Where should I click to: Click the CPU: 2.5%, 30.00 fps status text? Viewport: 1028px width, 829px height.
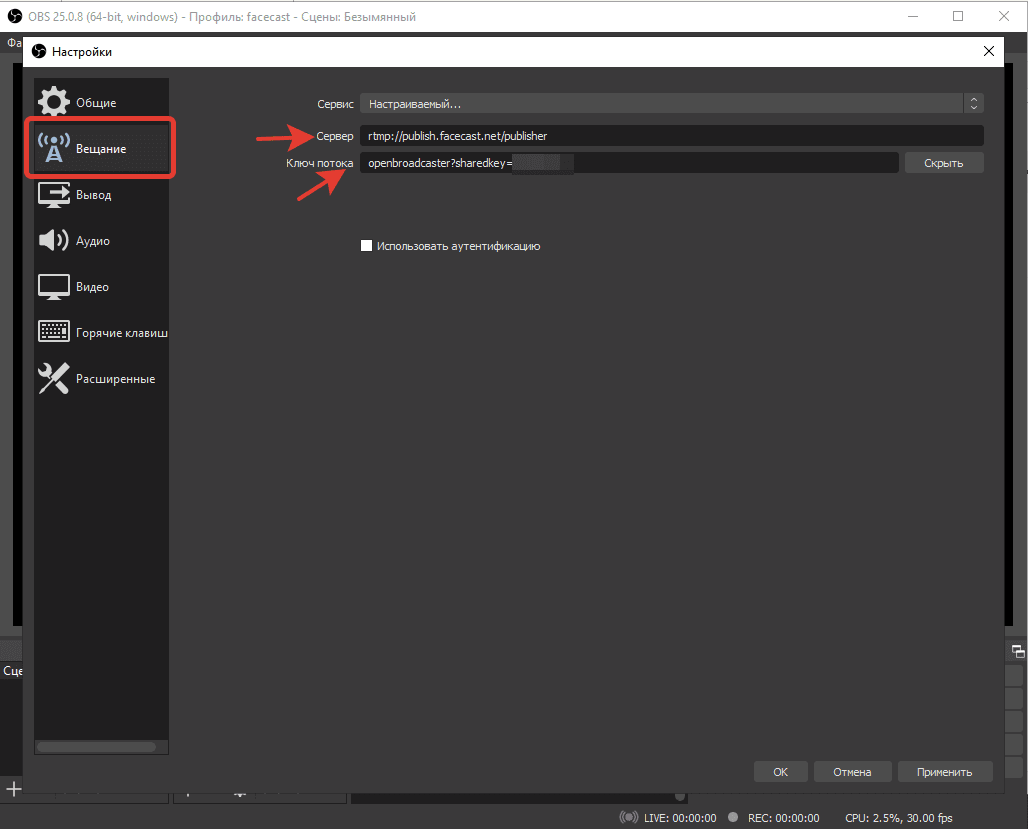pyautogui.click(x=899, y=818)
